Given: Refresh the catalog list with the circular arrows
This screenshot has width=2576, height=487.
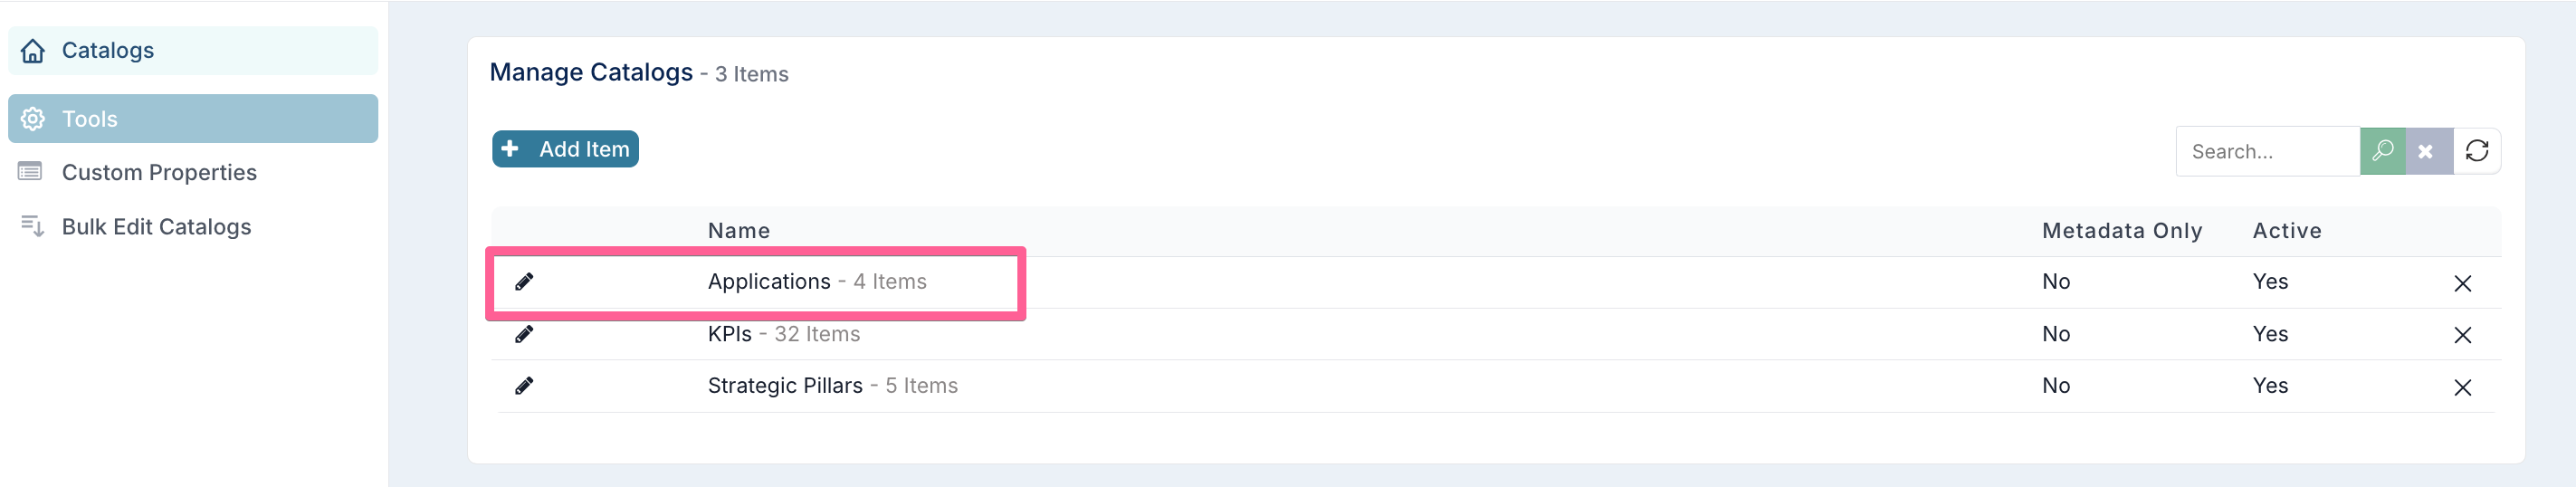Looking at the screenshot, I should 2477,151.
